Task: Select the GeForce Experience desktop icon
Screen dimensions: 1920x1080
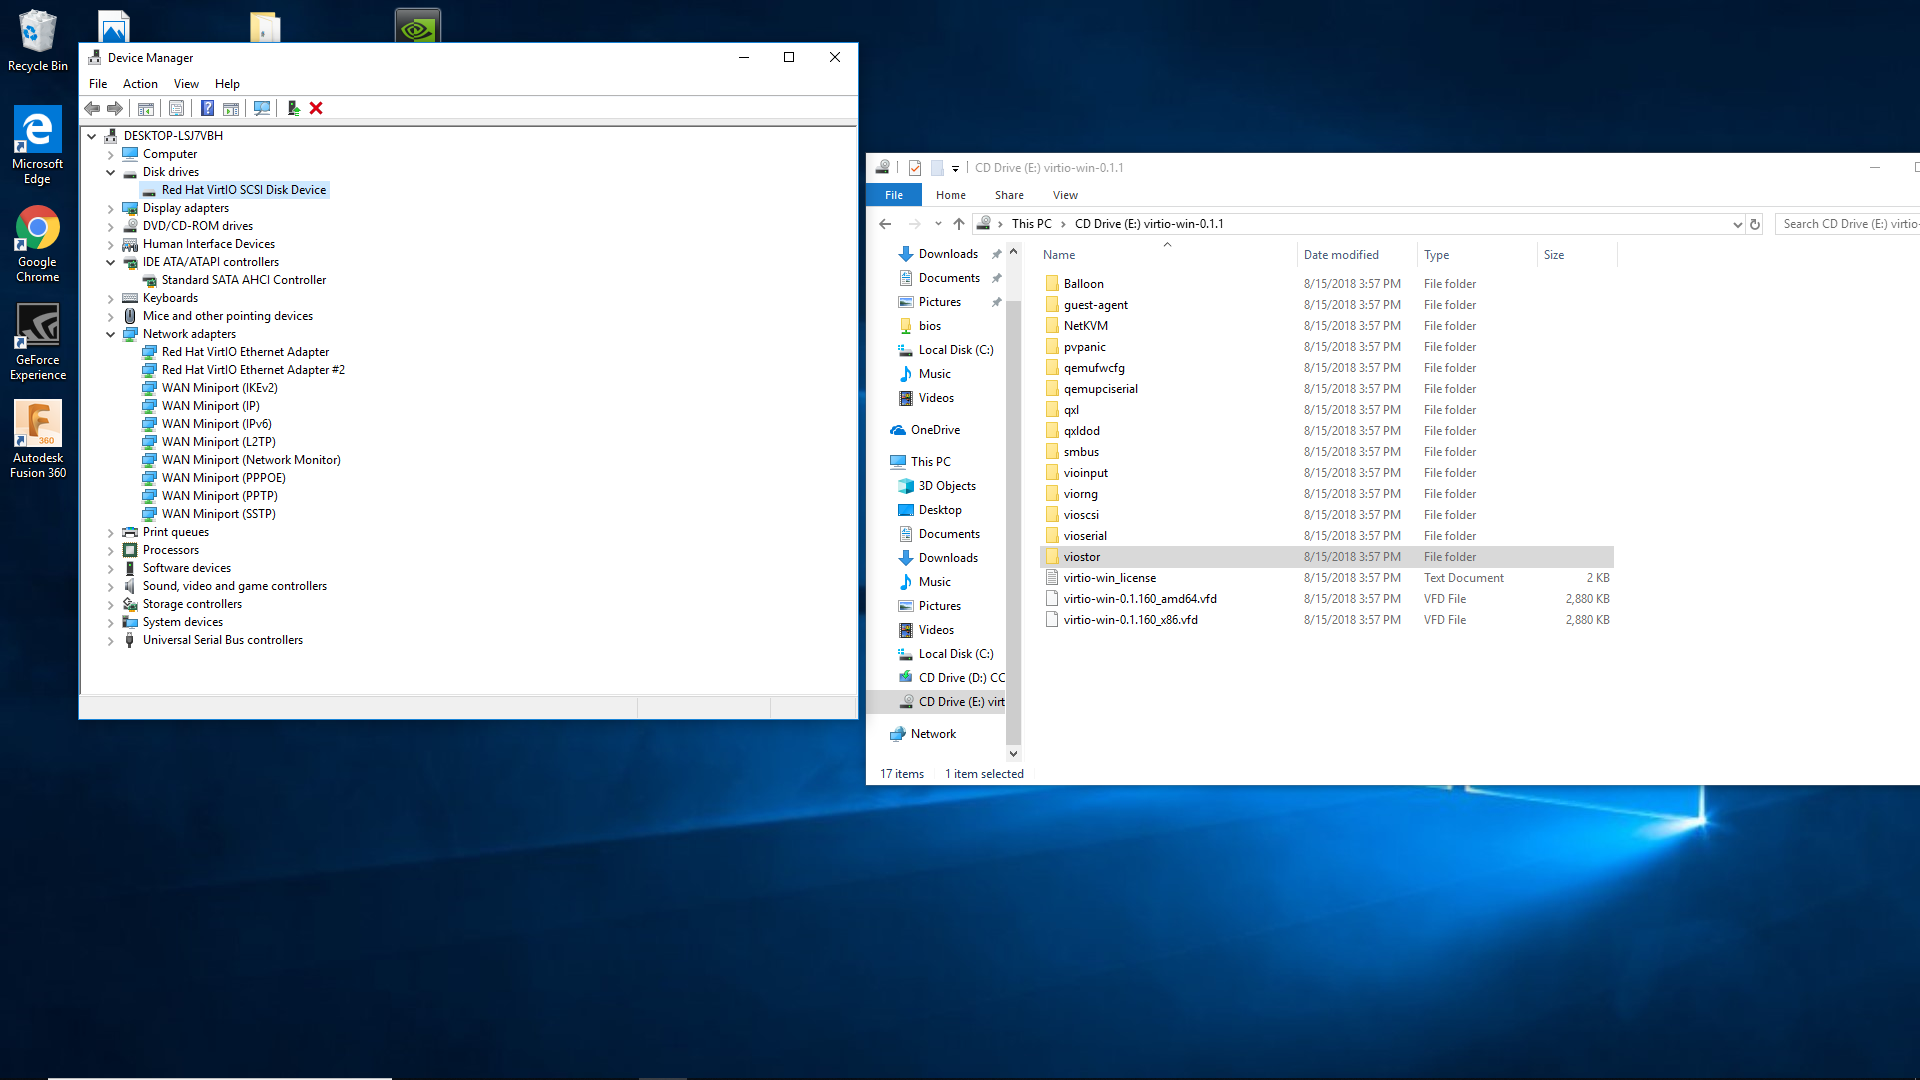Action: click(38, 342)
